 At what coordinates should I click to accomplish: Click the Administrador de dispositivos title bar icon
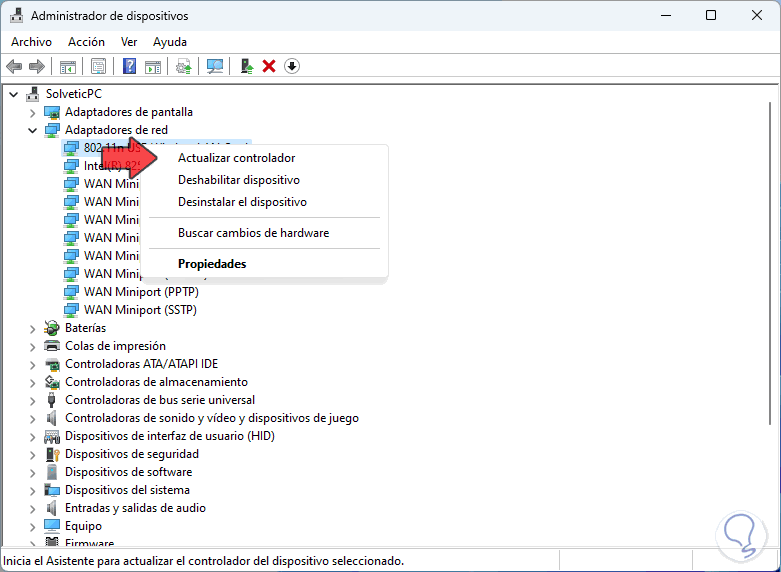17,15
